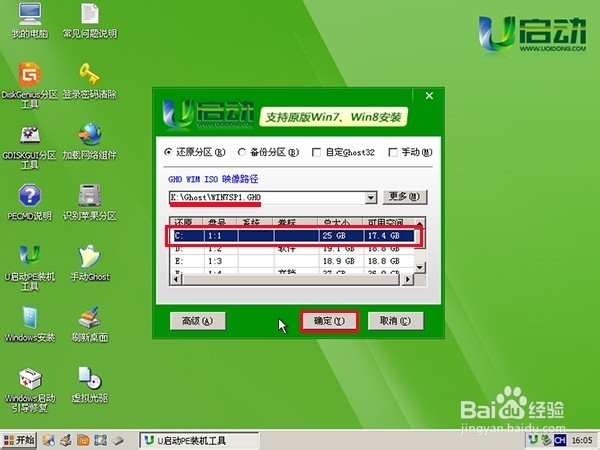Launch GDISKGUI分区工具 desktop icon
This screenshot has width=600, height=450.
[29, 146]
